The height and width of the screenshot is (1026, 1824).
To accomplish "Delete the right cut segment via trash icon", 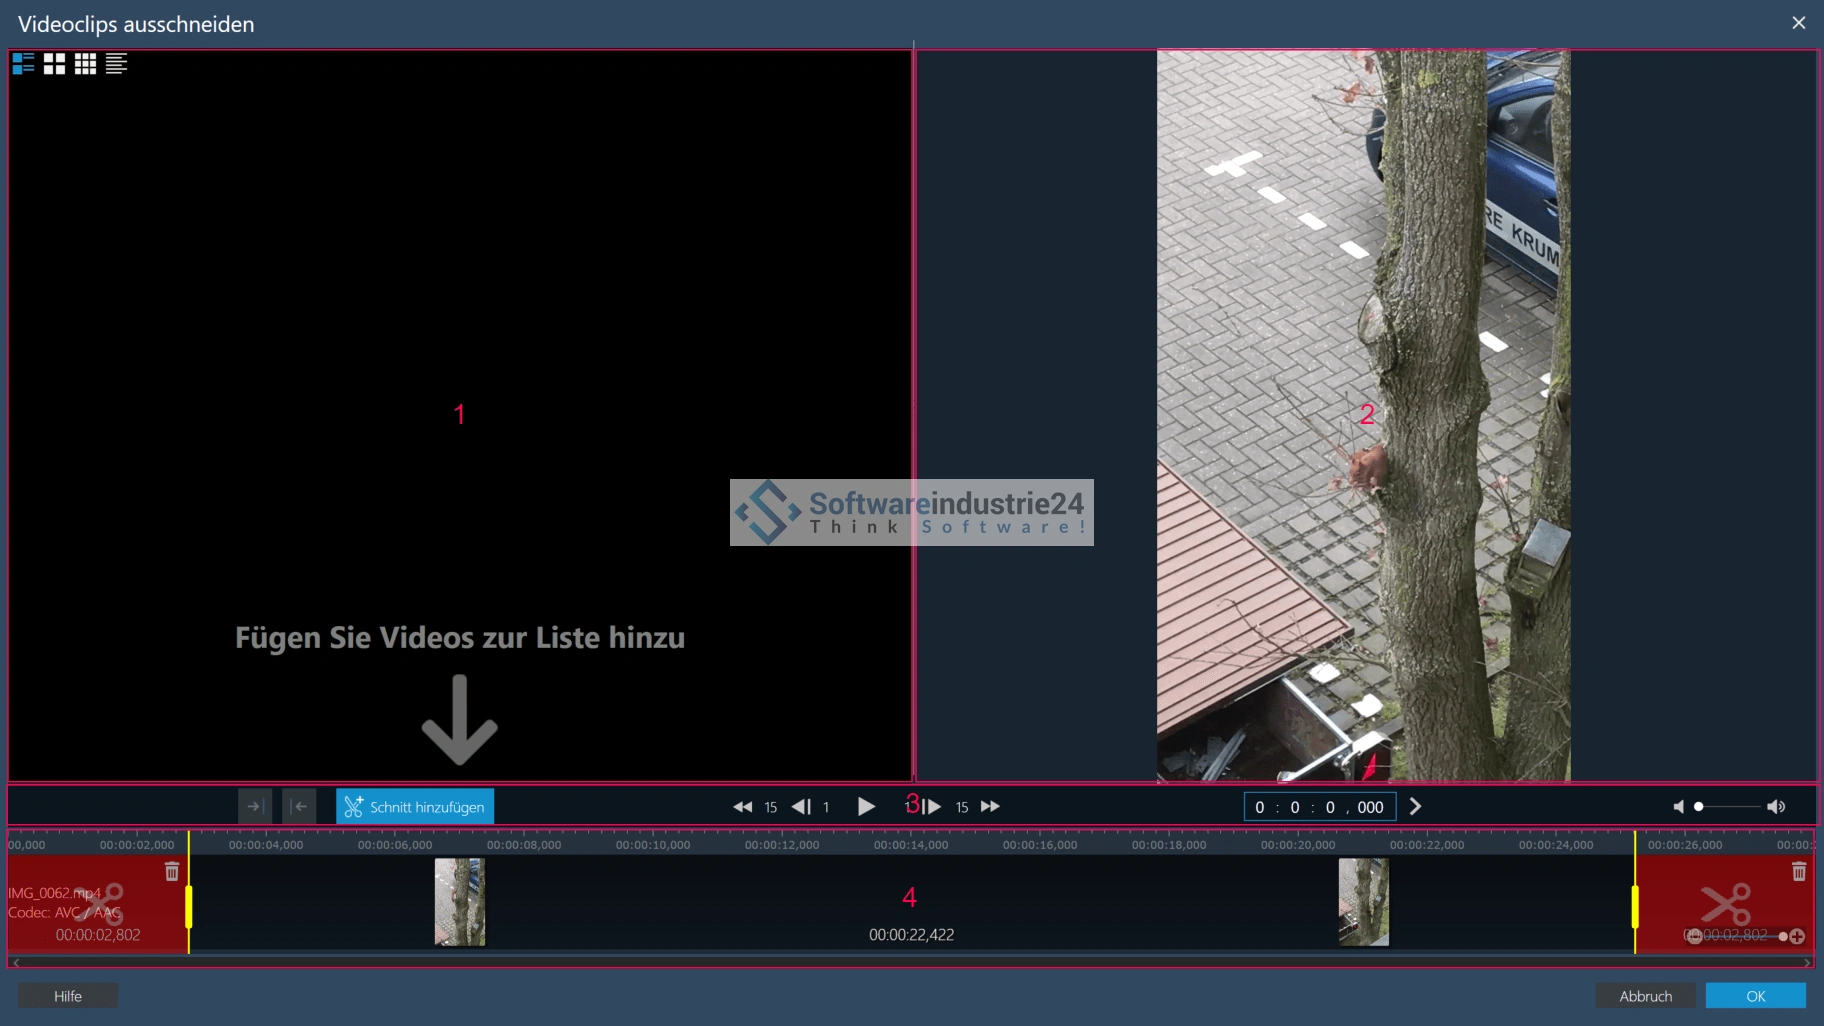I will [x=1799, y=872].
